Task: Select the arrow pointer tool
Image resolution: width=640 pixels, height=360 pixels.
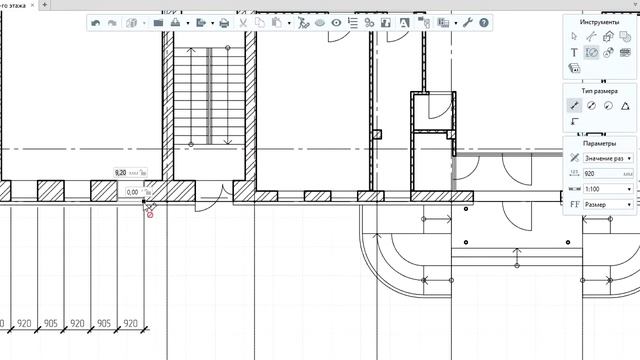Action: click(574, 36)
